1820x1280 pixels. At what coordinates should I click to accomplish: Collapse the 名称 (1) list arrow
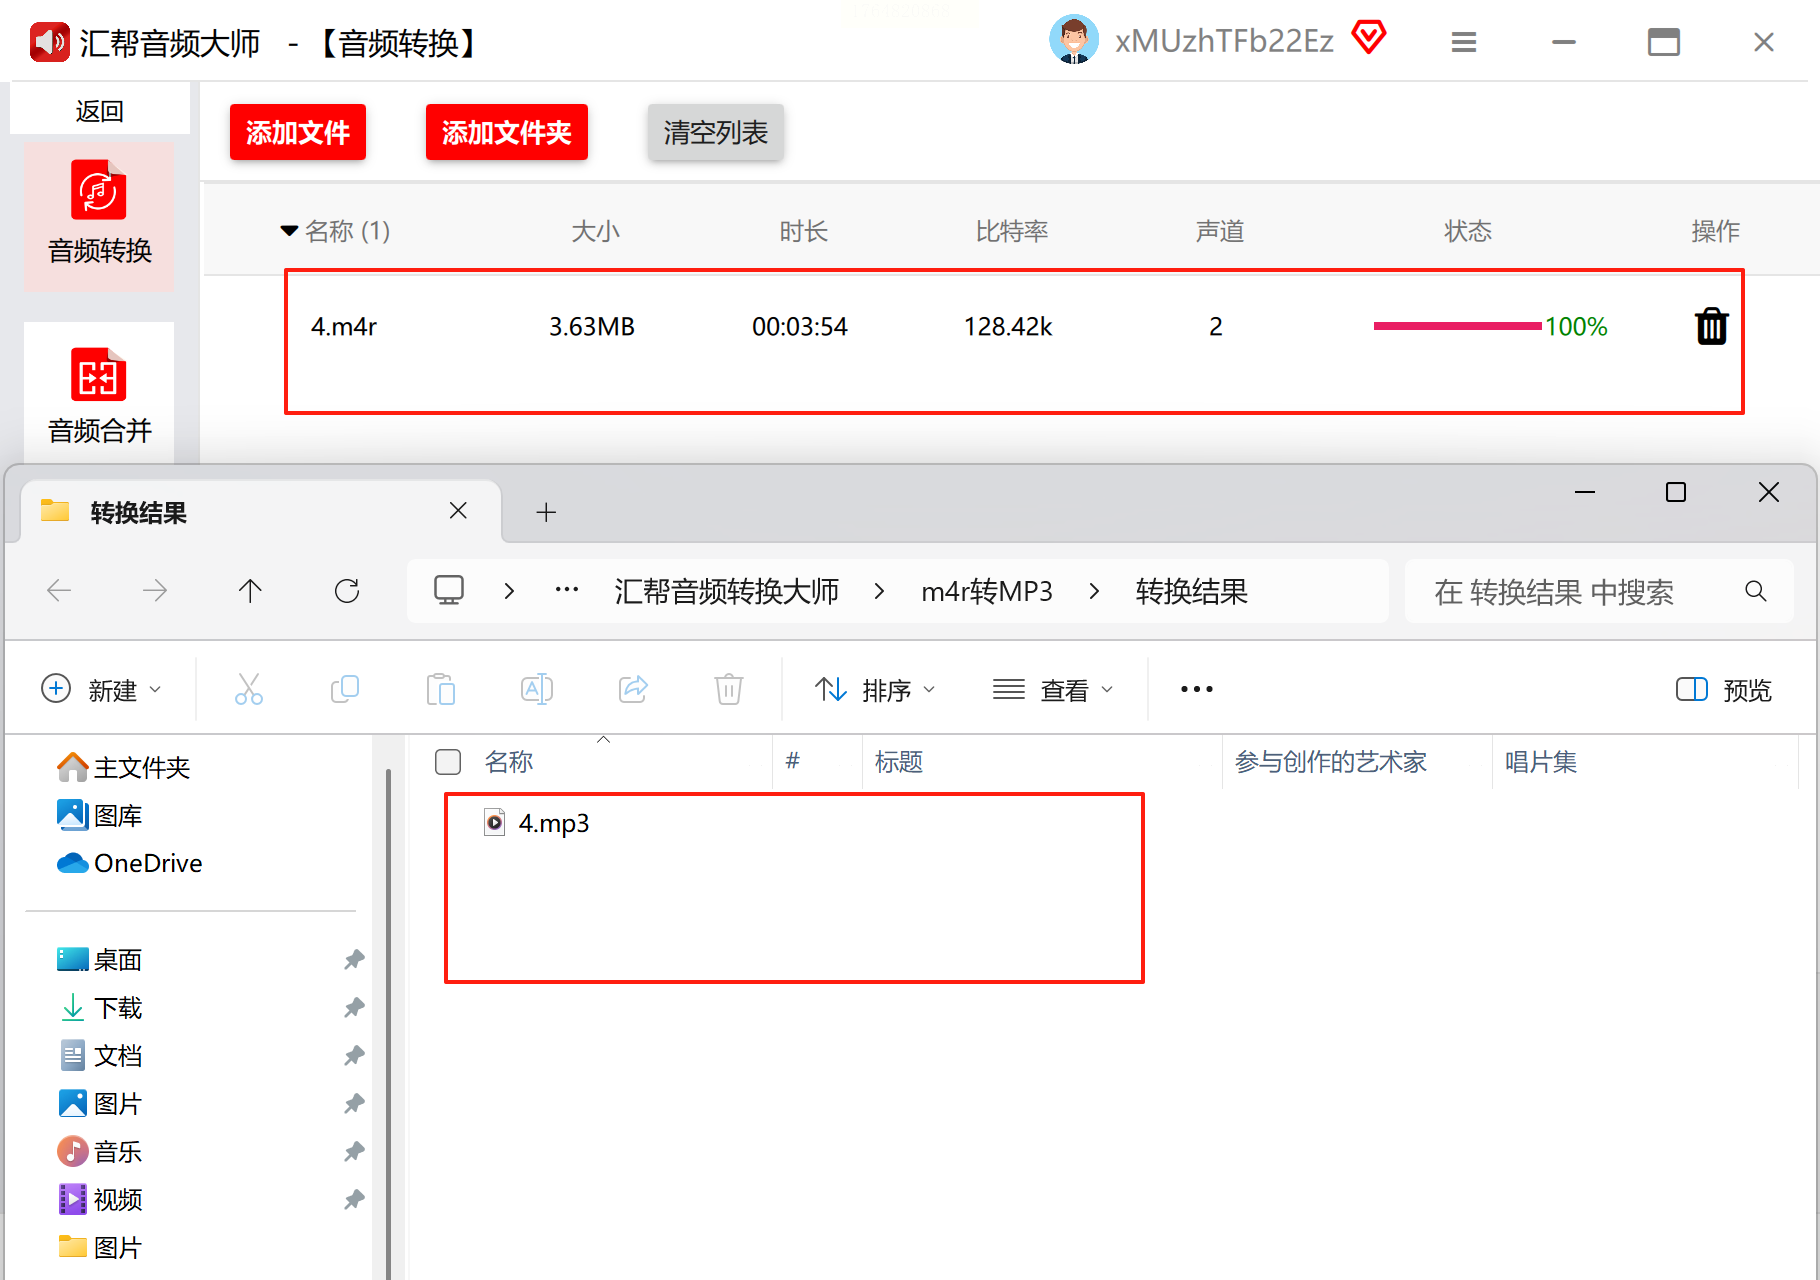tap(289, 231)
